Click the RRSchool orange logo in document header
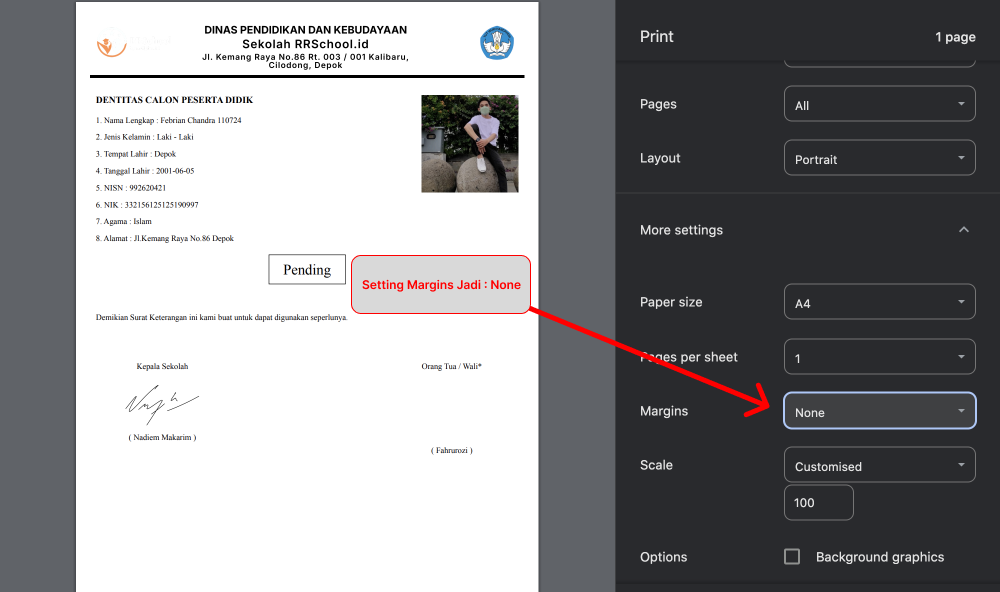Image resolution: width=1000 pixels, height=592 pixels. (x=110, y=42)
